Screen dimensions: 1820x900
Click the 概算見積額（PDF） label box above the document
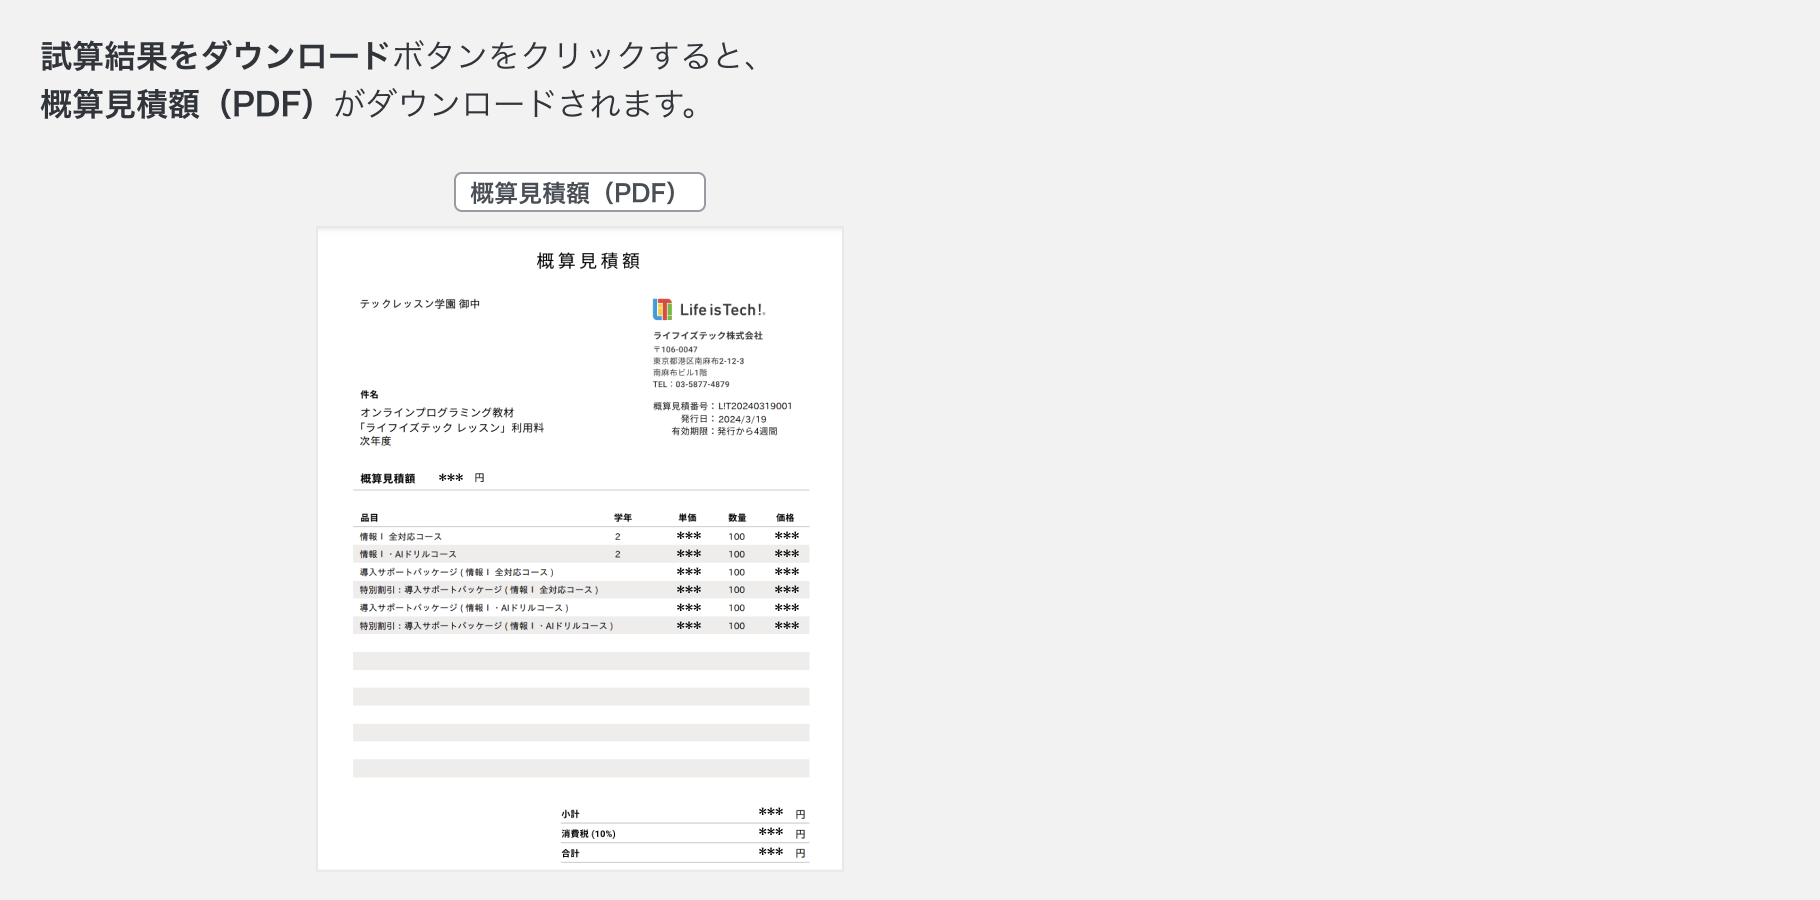tap(580, 192)
